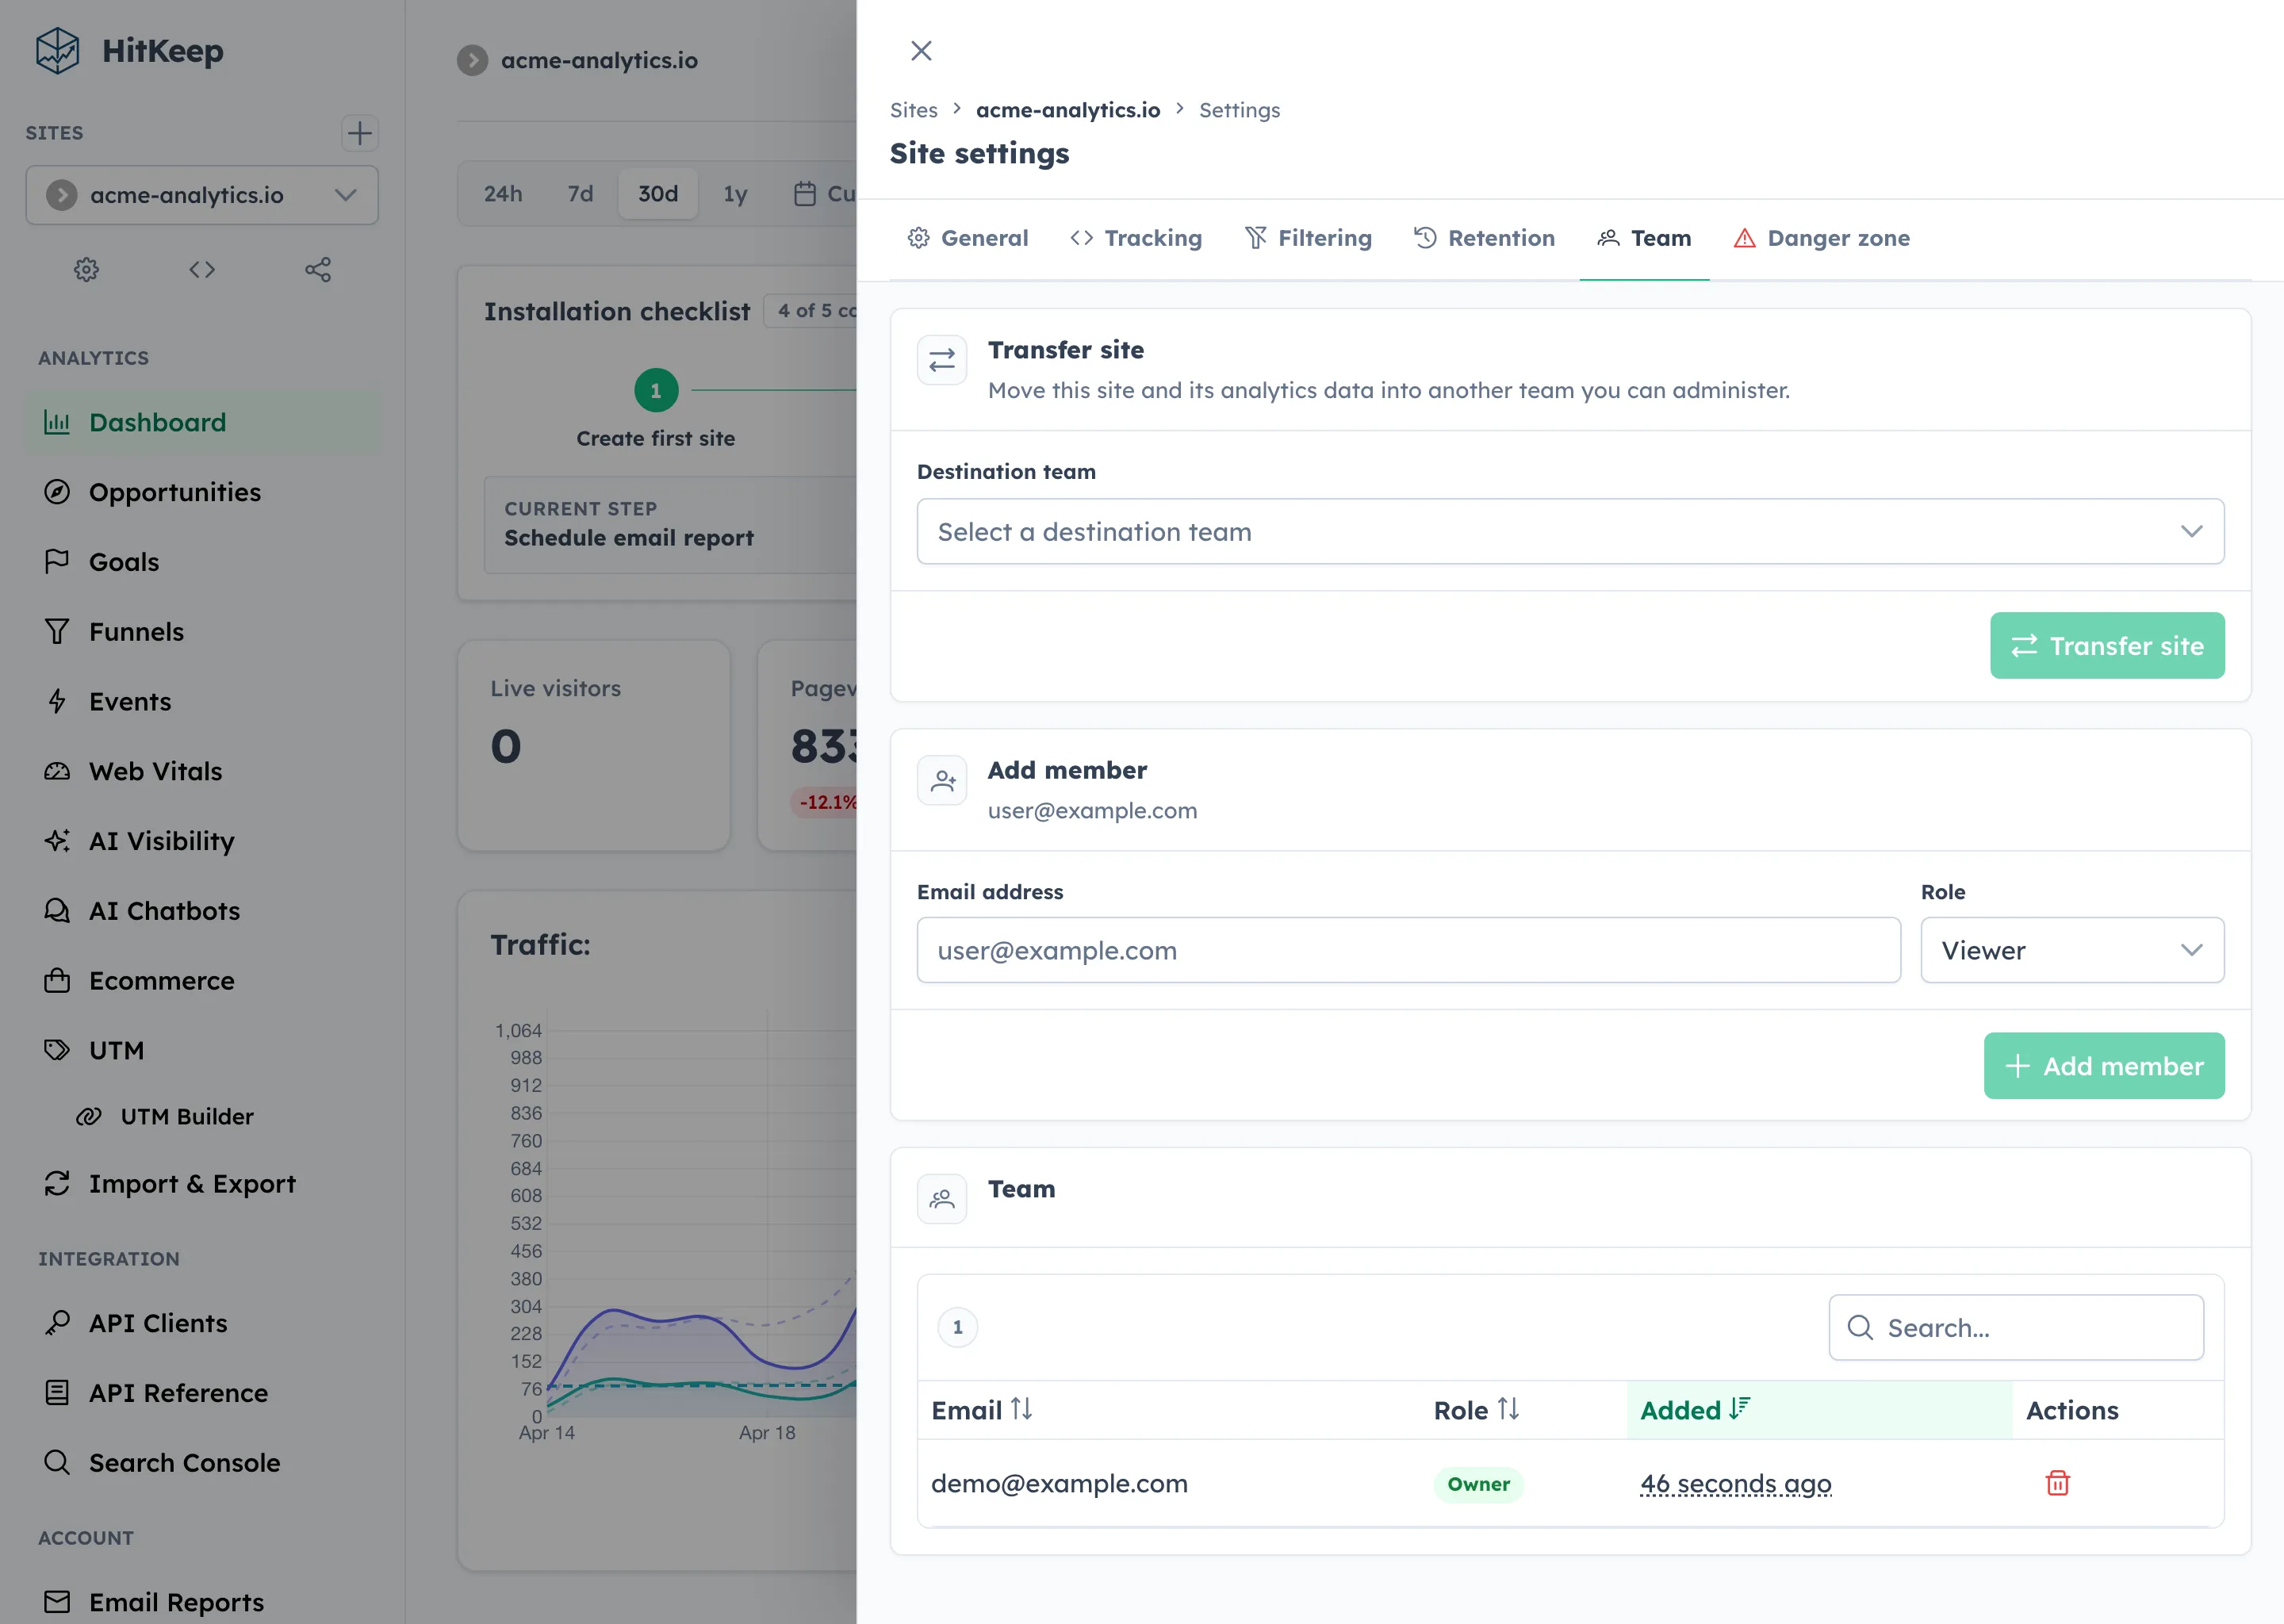Viewport: 2284px width, 1624px height.
Task: Close the Site settings panel
Action: pyautogui.click(x=921, y=51)
